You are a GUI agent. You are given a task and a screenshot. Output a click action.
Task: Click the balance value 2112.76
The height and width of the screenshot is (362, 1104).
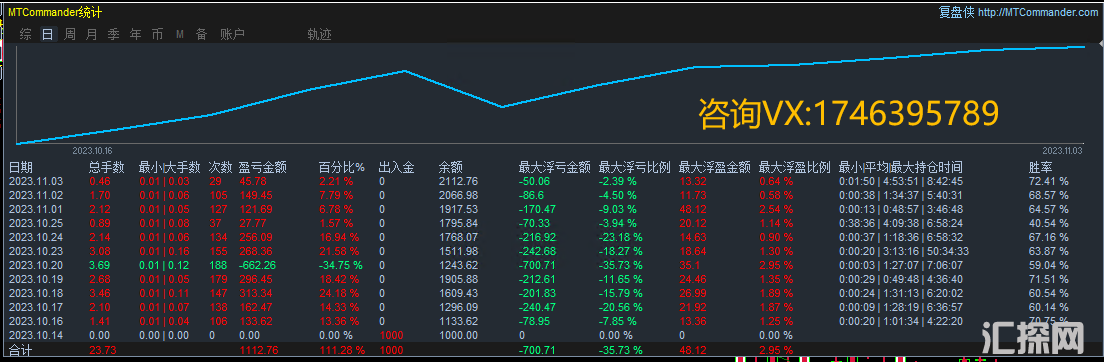point(458,181)
